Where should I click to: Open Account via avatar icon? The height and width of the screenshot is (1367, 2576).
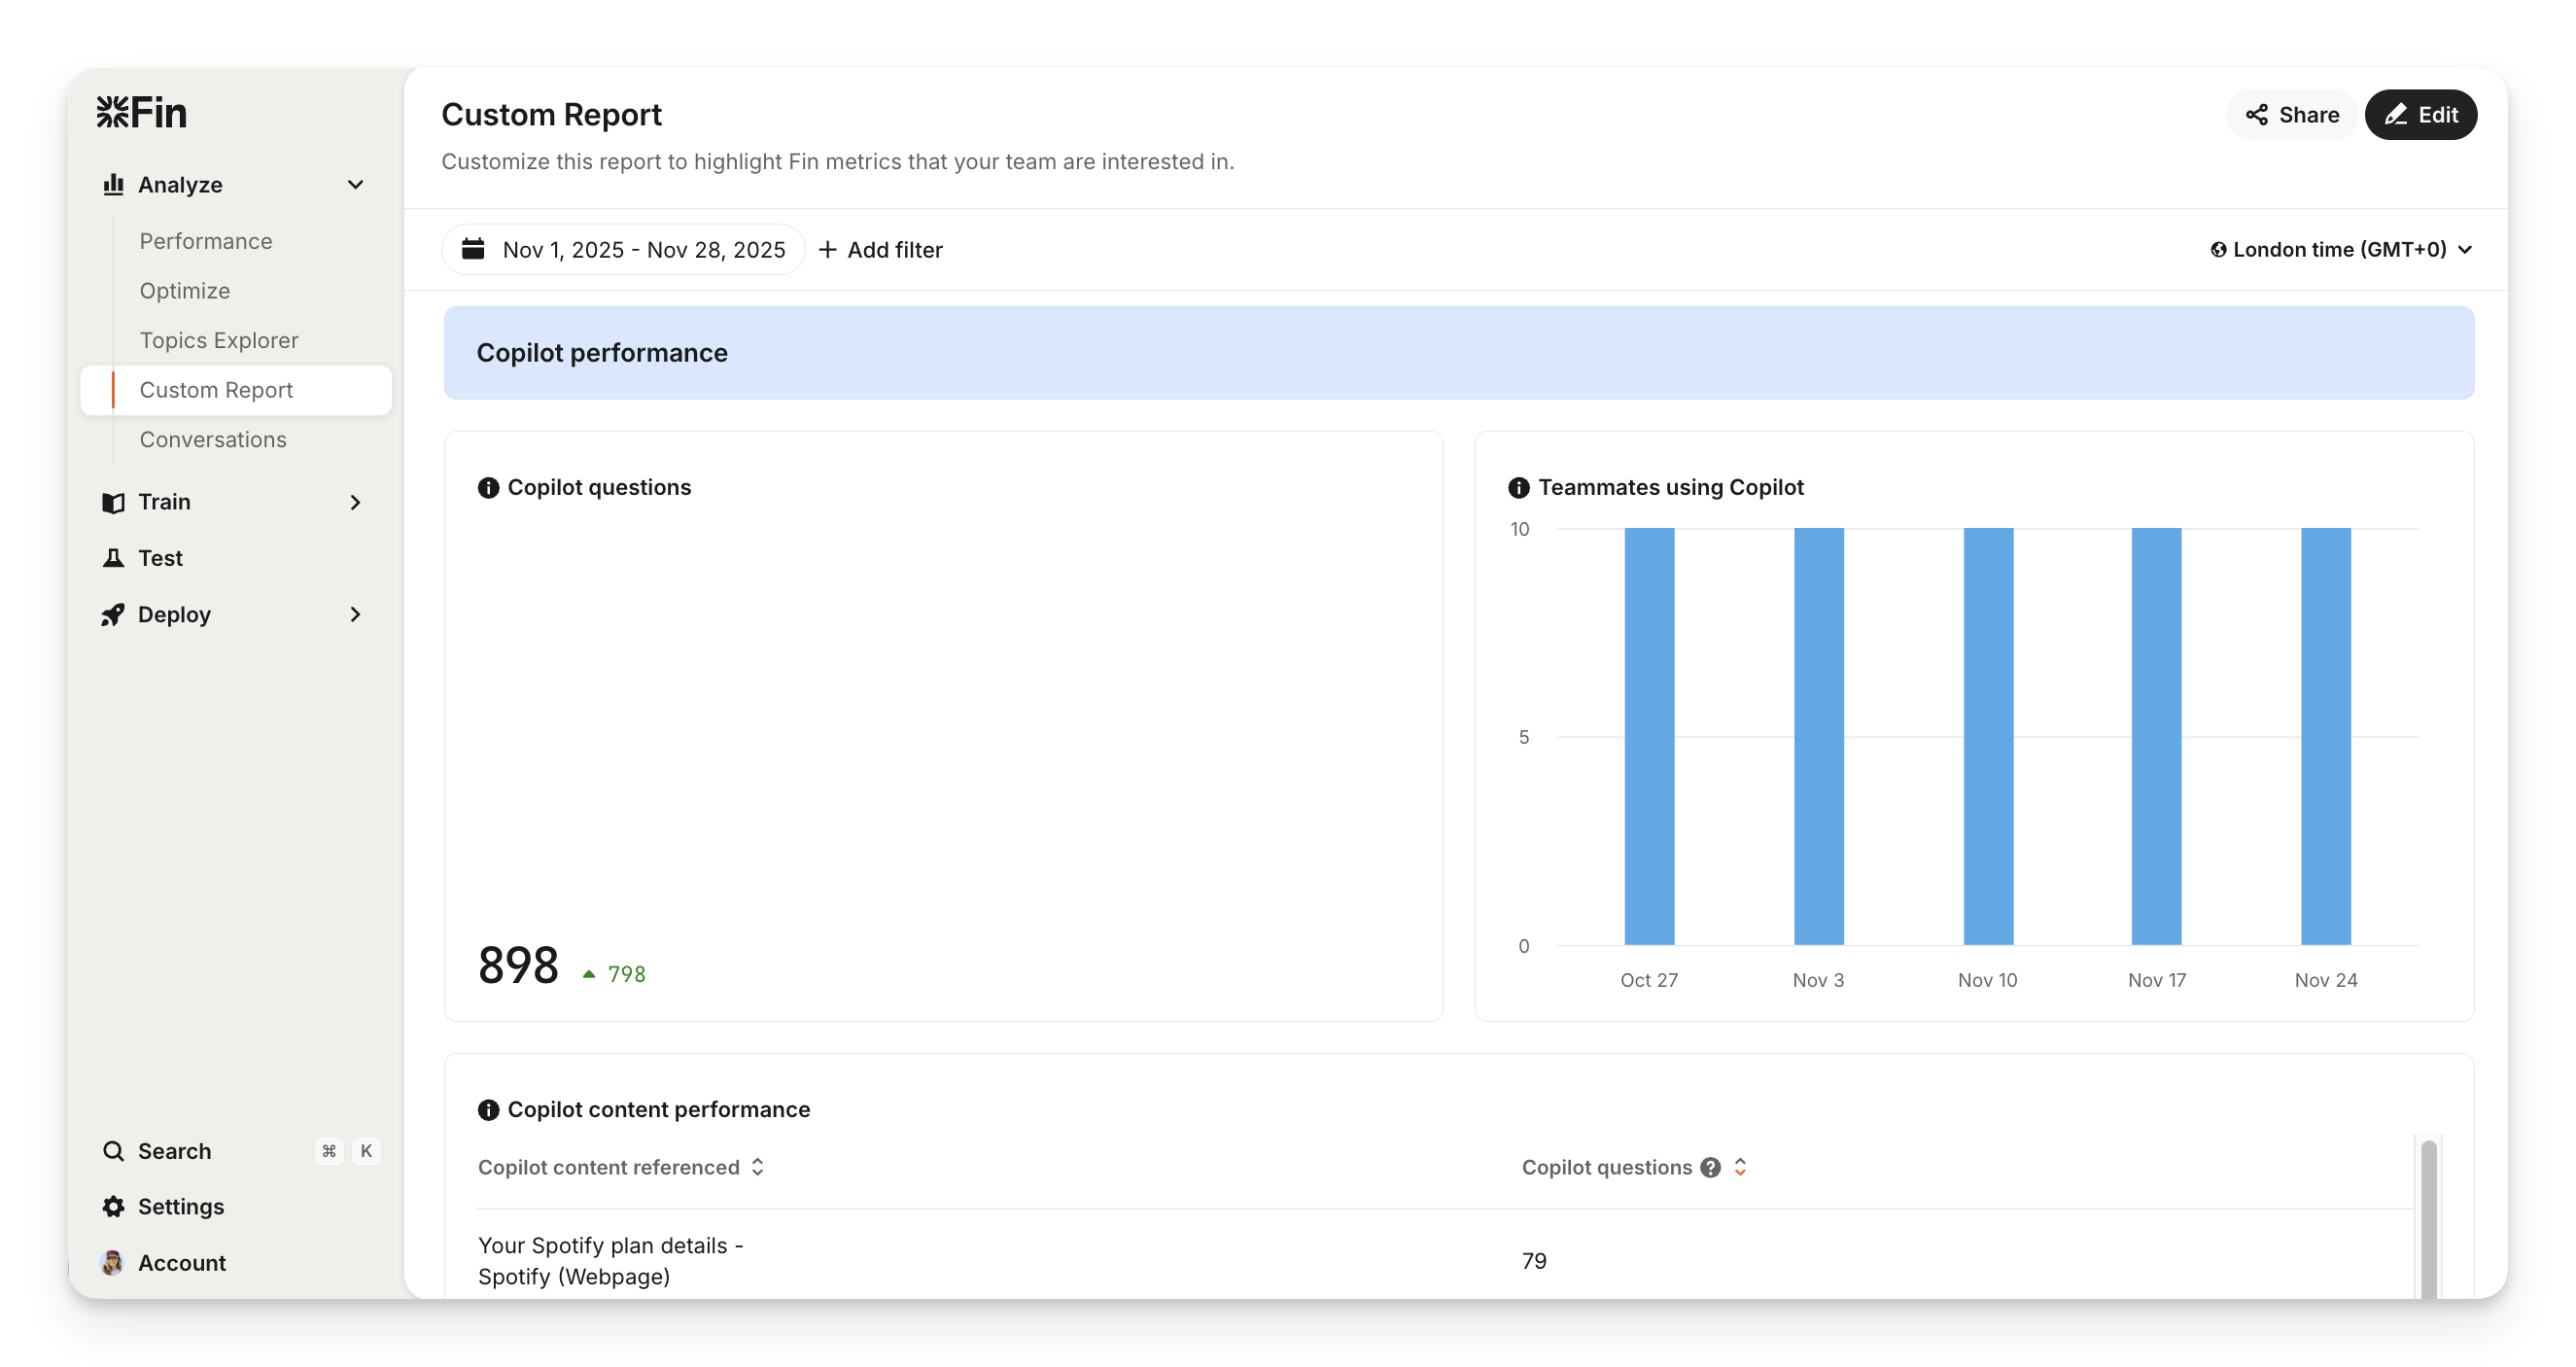pyautogui.click(x=113, y=1263)
